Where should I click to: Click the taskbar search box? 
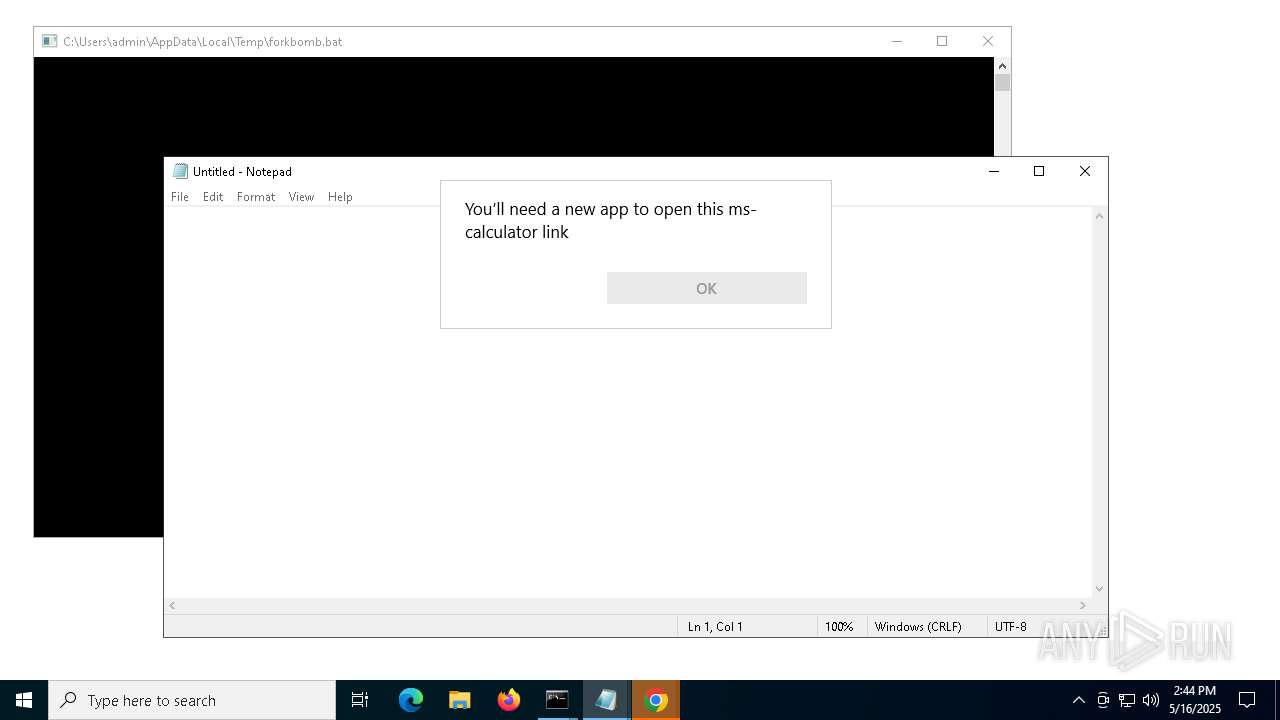point(192,700)
